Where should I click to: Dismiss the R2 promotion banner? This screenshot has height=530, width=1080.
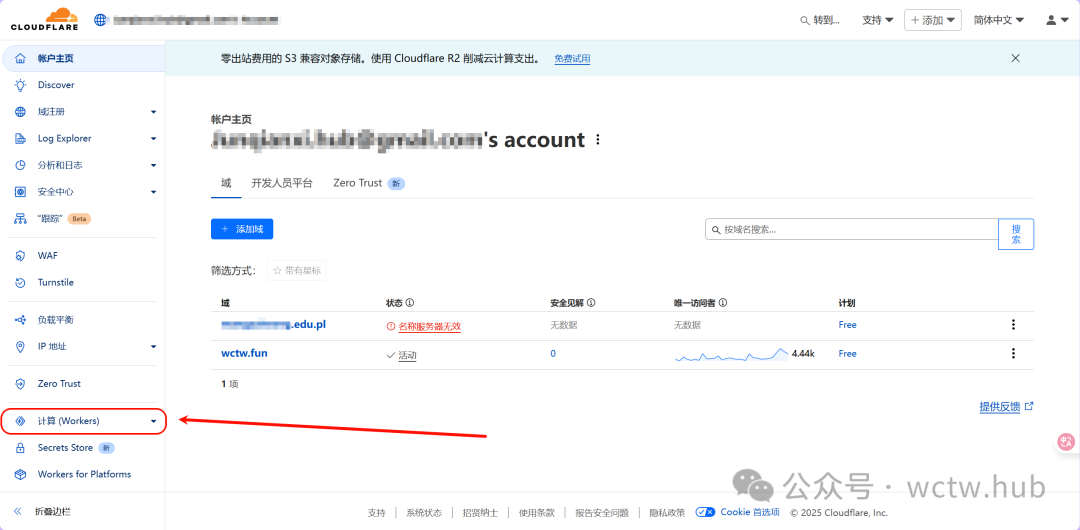(x=1015, y=58)
